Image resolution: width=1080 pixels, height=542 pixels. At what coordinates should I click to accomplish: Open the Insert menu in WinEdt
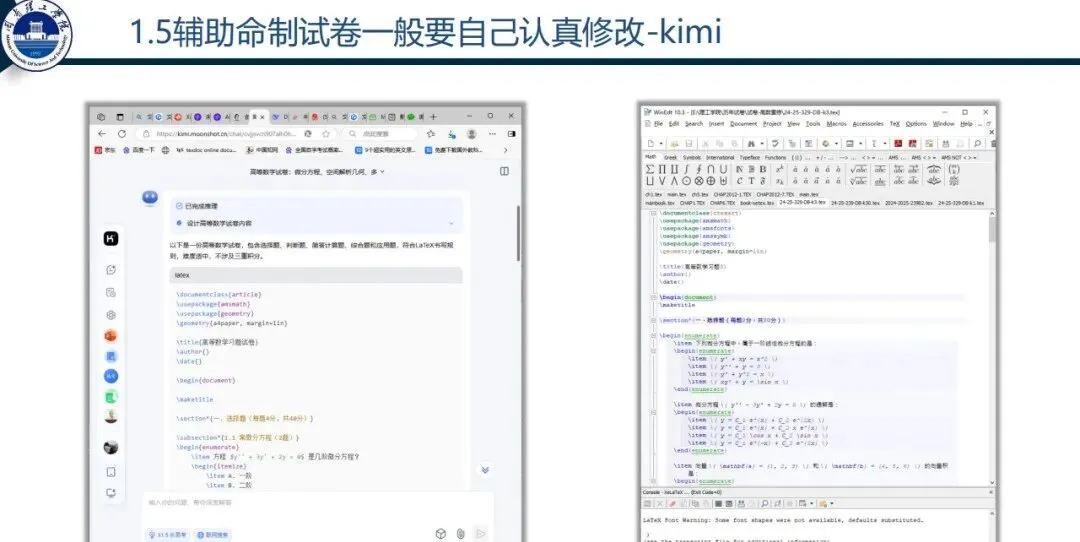pos(716,124)
